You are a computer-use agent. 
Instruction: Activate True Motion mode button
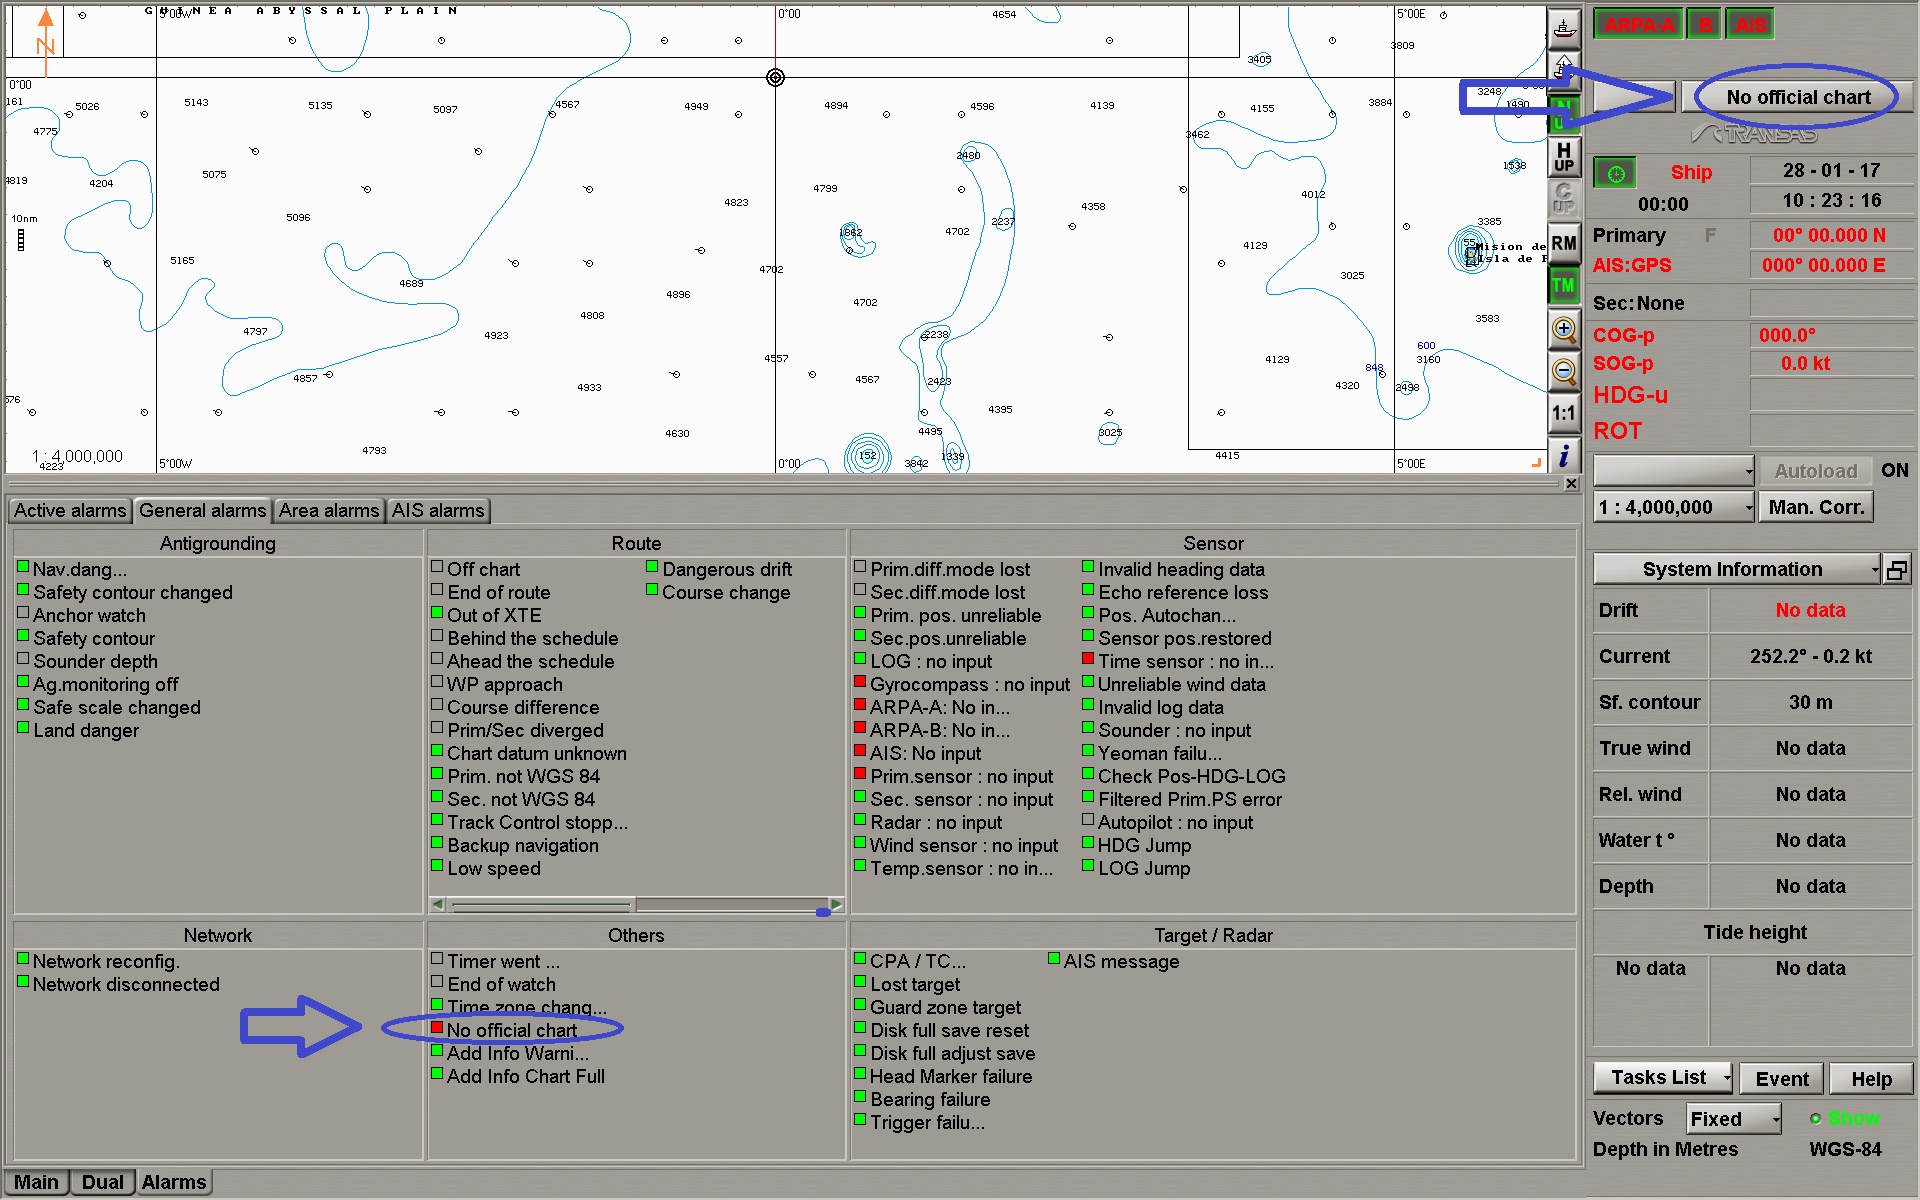click(x=1564, y=286)
